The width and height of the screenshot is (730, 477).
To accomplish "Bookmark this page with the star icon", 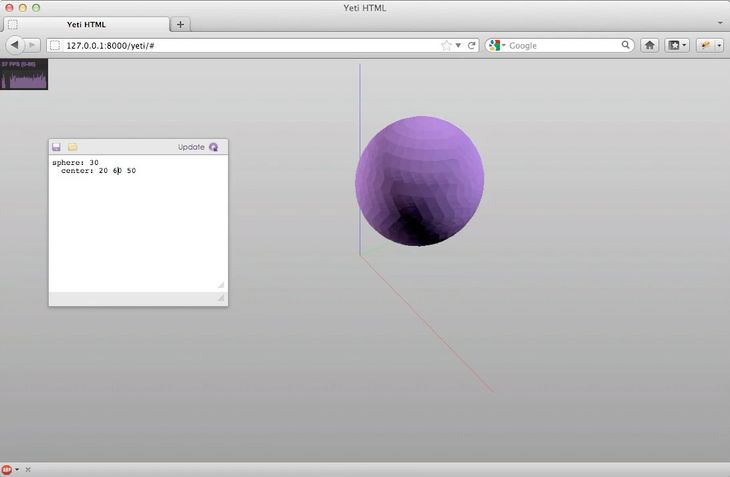I will pyautogui.click(x=446, y=45).
